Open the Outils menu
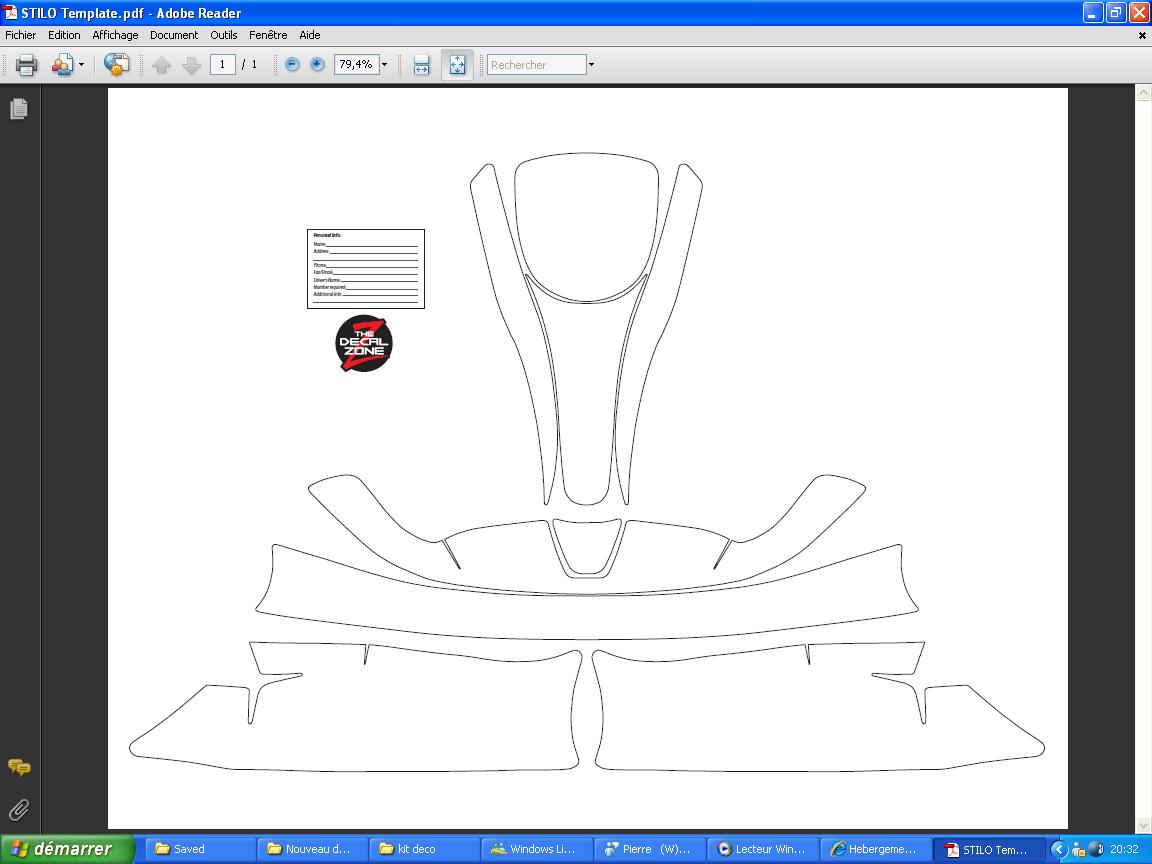Image resolution: width=1152 pixels, height=864 pixels. 223,35
